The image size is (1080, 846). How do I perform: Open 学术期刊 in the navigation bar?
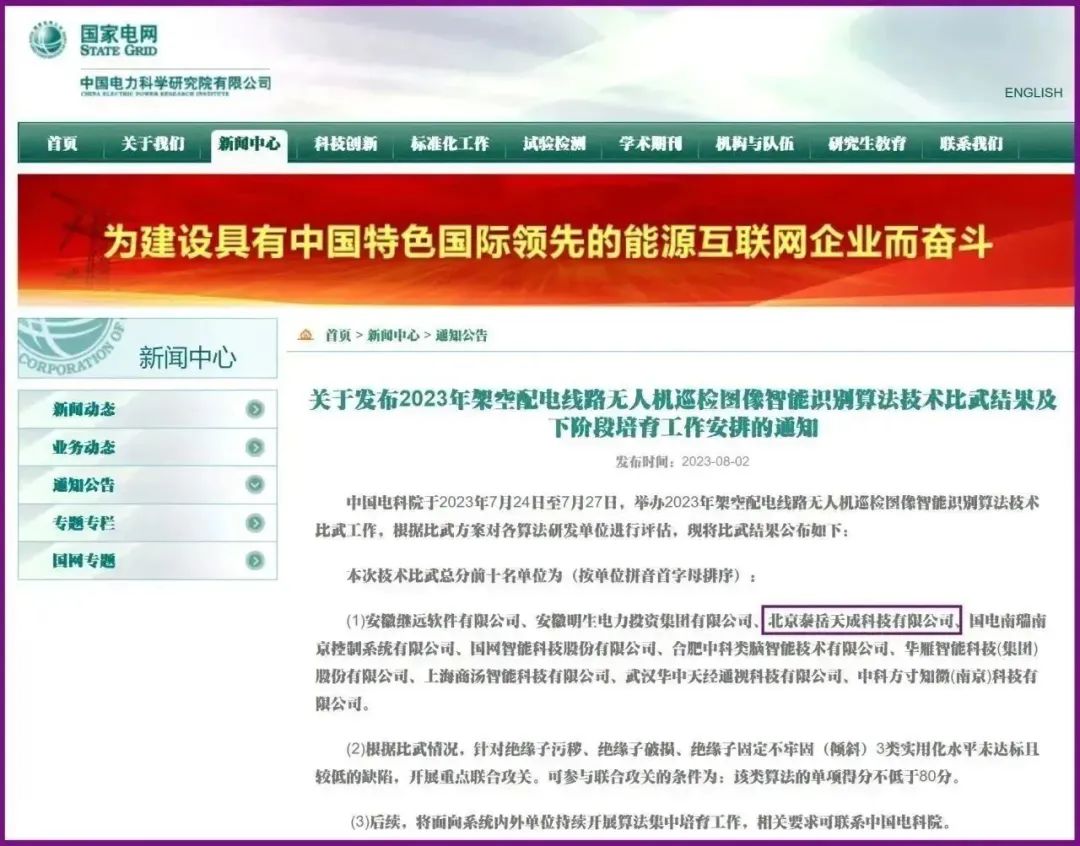pos(650,144)
